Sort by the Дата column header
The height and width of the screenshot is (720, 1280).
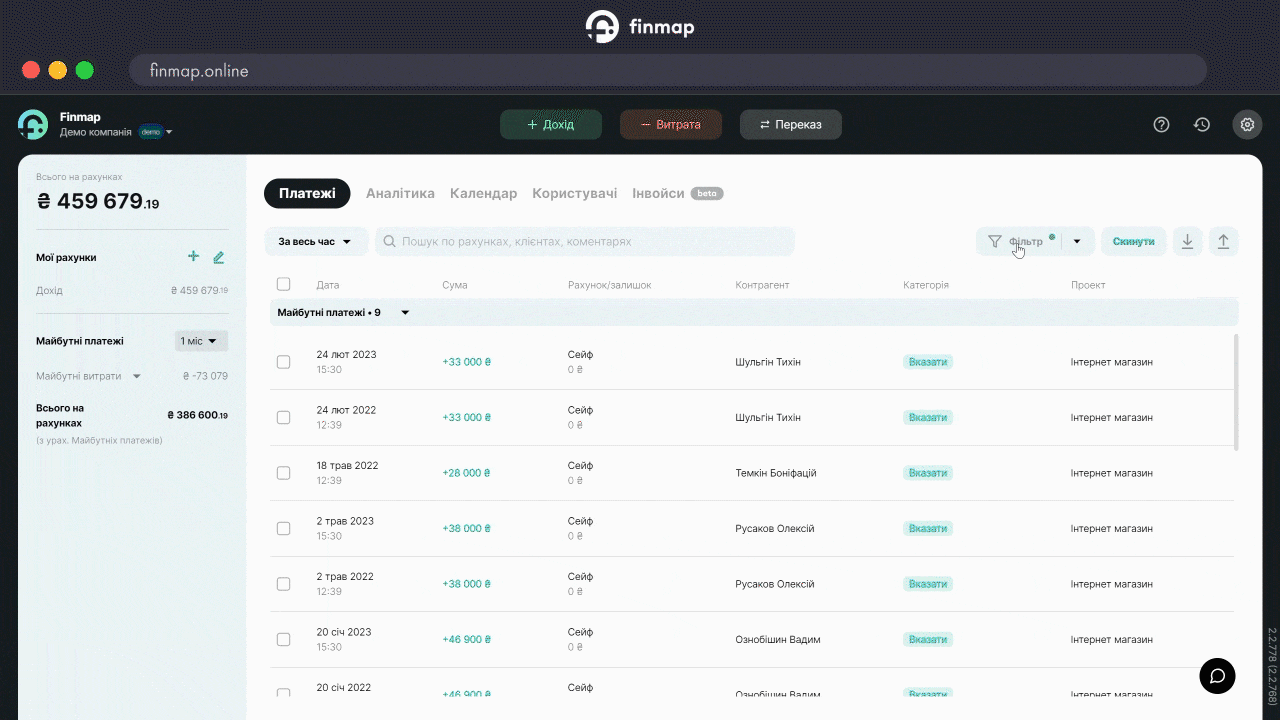[x=328, y=285]
